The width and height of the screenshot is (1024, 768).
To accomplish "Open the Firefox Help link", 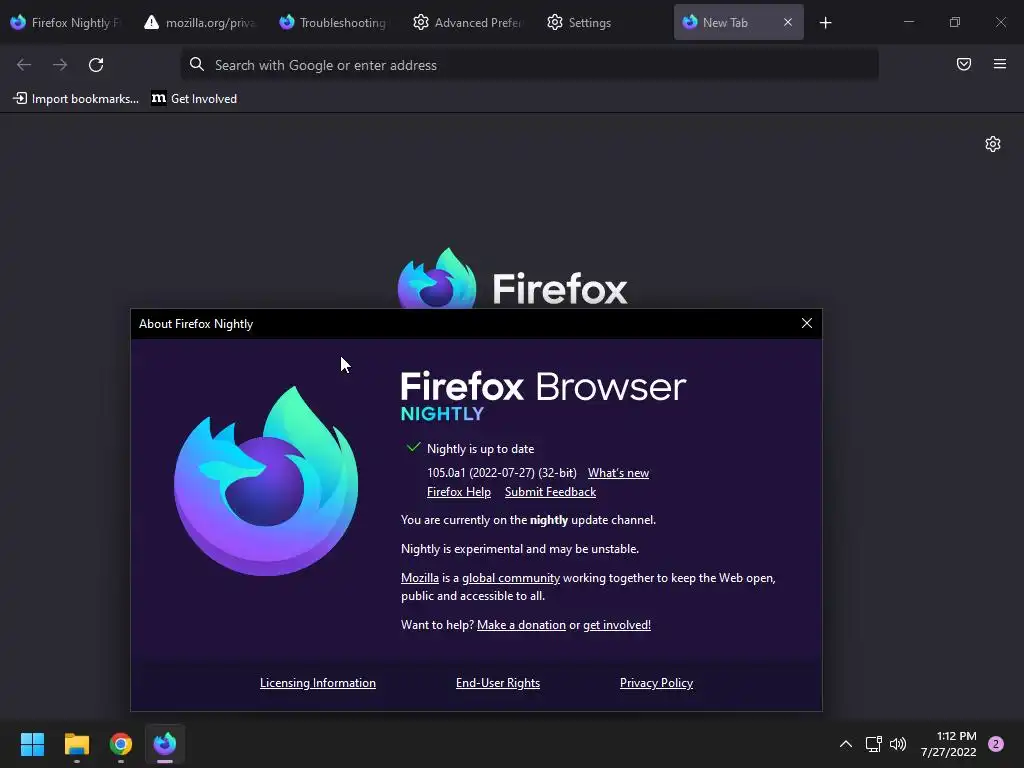I will click(x=458, y=492).
